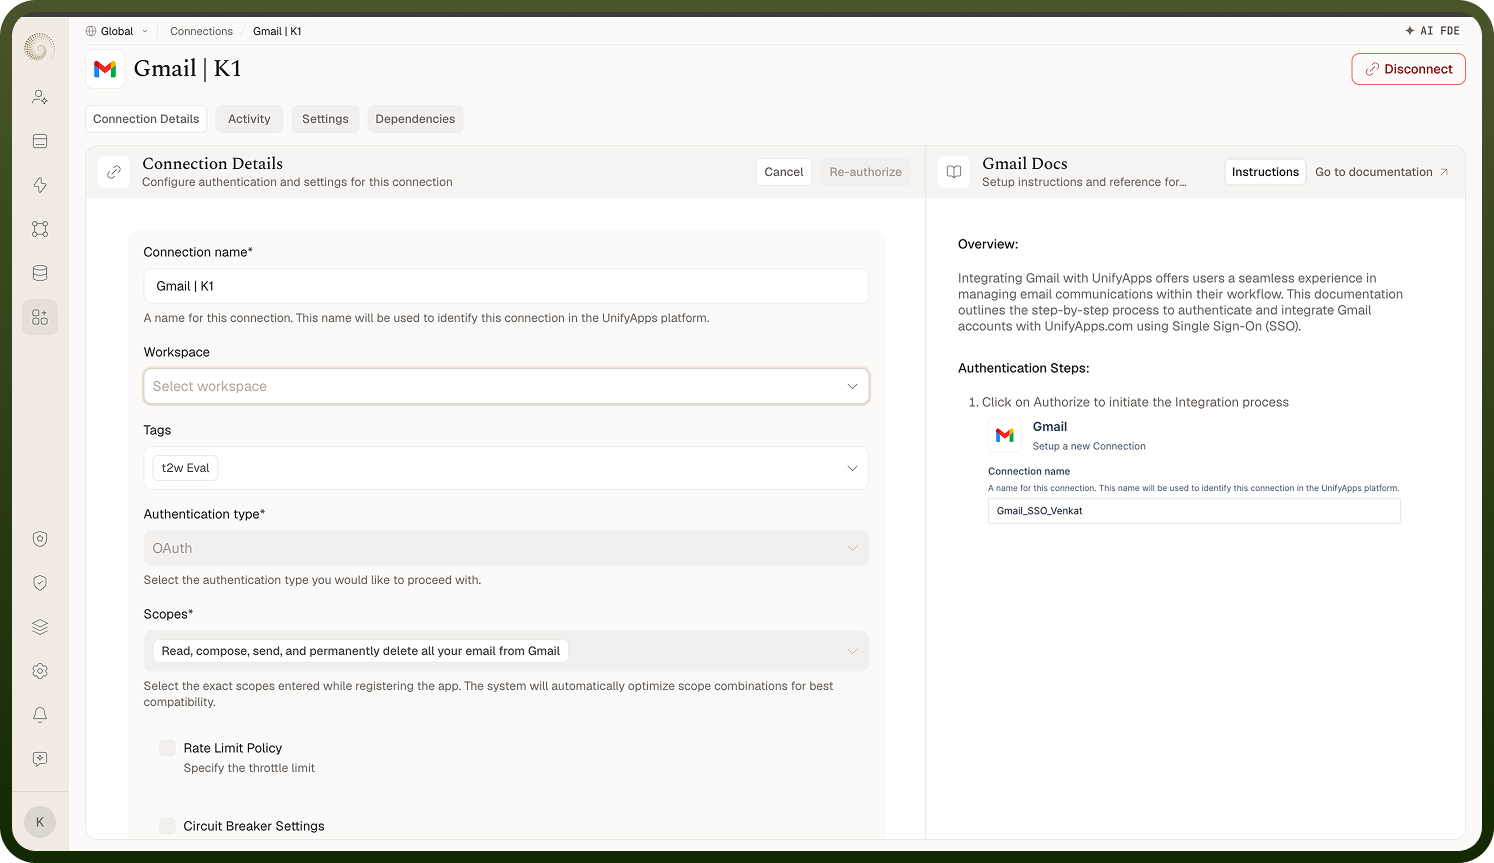Click the Gmail_SSO_Venkat example field in docs

1194,511
